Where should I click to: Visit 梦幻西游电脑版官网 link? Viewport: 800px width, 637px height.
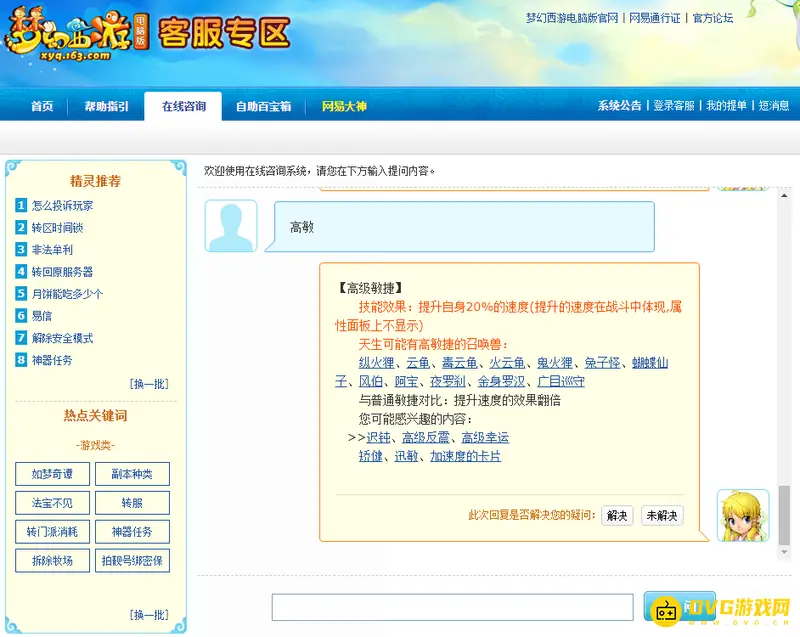[572, 18]
